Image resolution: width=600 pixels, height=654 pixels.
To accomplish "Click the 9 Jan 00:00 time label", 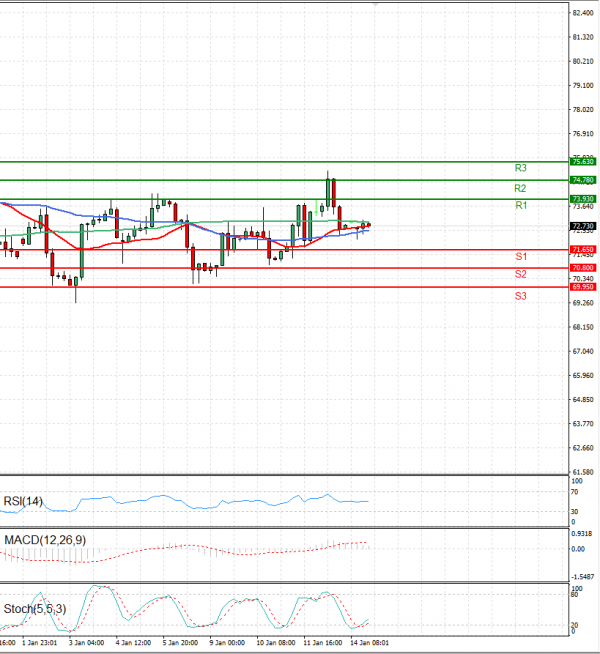I will pos(227,643).
